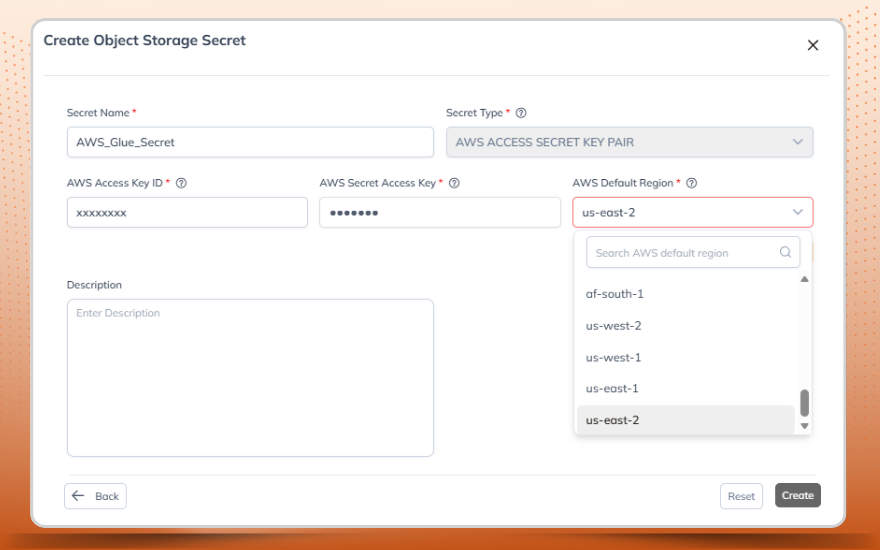The image size is (880, 550).
Task: Open the Secret Type dropdown
Action: 629,142
